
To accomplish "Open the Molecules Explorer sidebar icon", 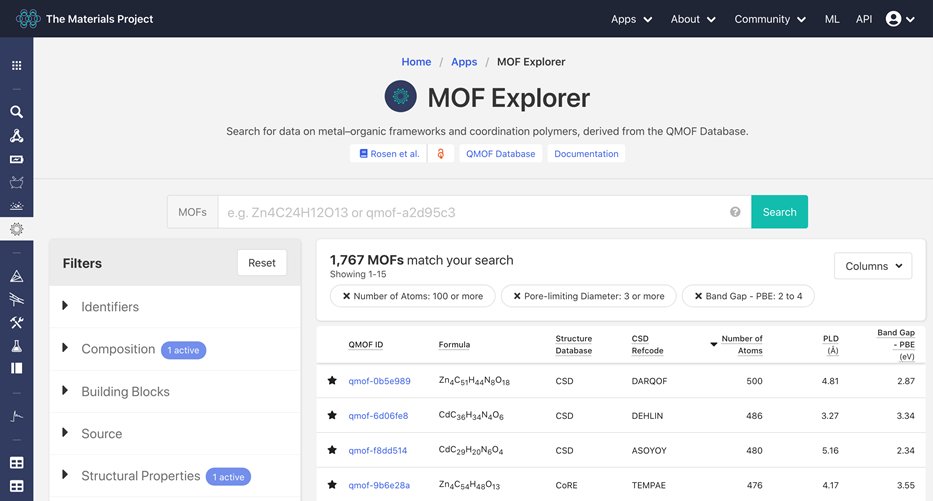I will pos(17,136).
